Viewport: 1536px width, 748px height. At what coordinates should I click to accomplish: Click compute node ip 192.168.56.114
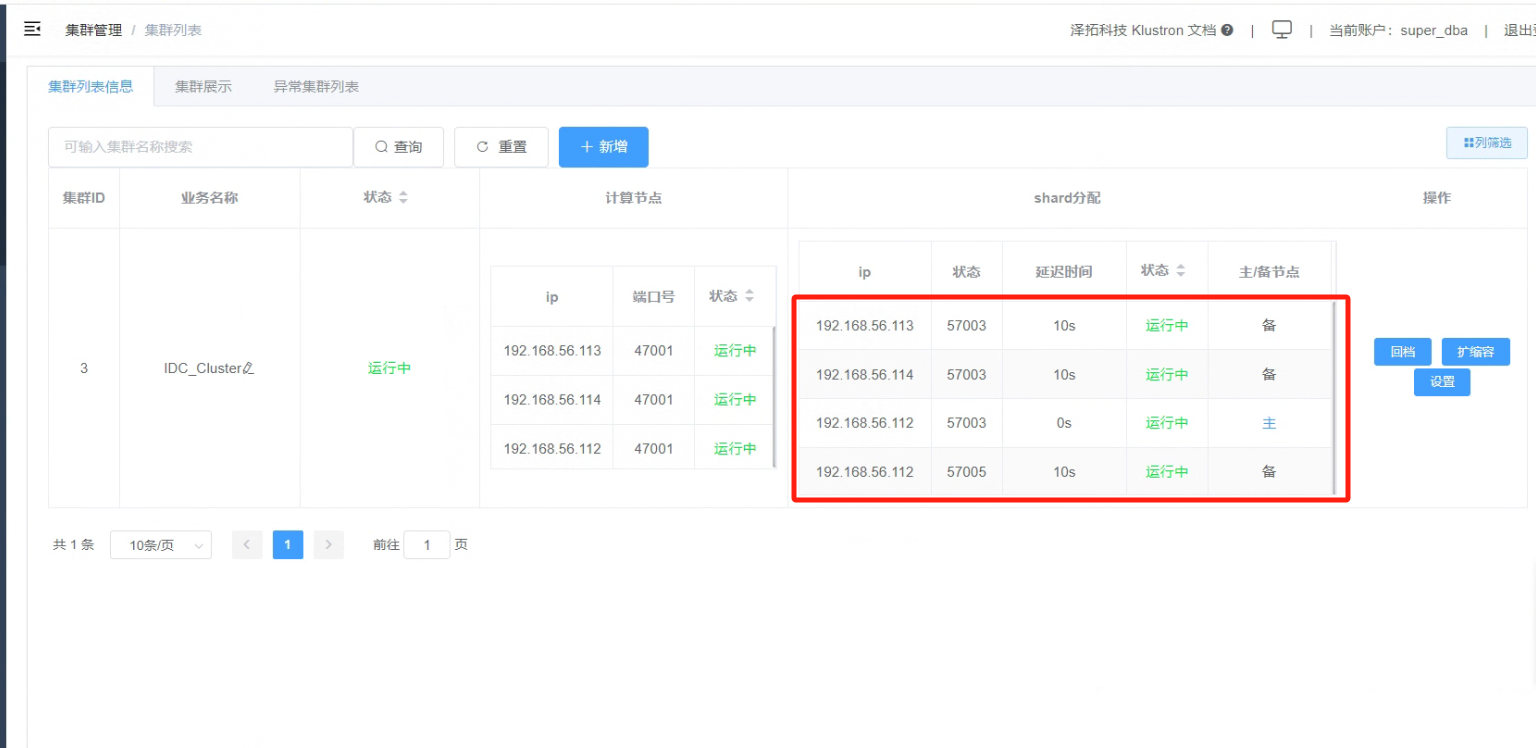click(552, 400)
